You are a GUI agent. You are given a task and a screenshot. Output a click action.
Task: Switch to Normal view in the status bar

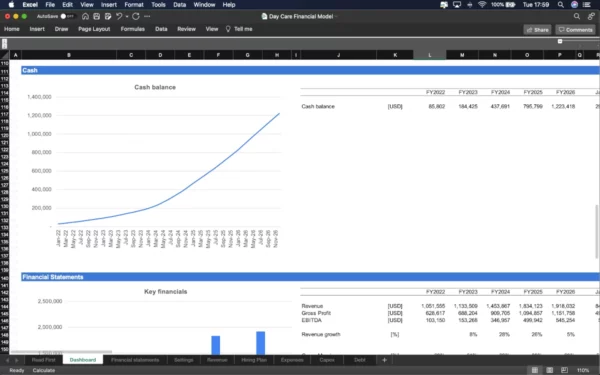coord(535,370)
